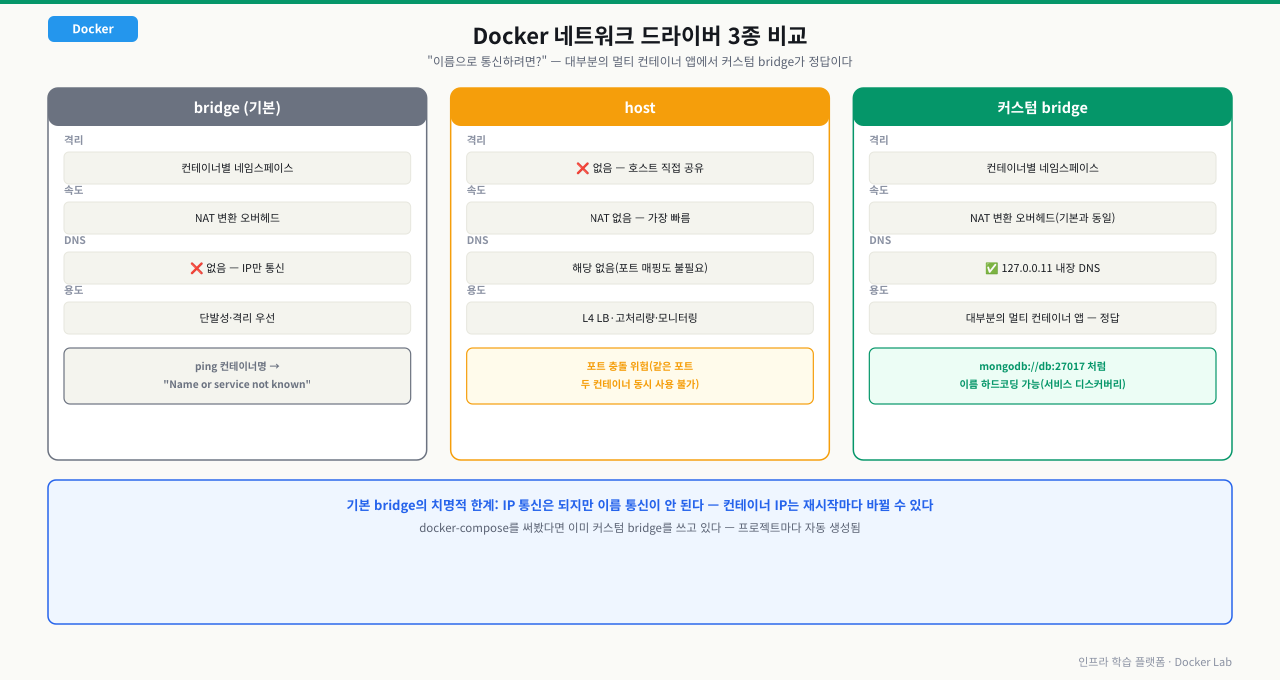Click the title 'Docker 네트워크 드라이버 3종 비교'
The height and width of the screenshot is (680, 1280).
pos(640,36)
